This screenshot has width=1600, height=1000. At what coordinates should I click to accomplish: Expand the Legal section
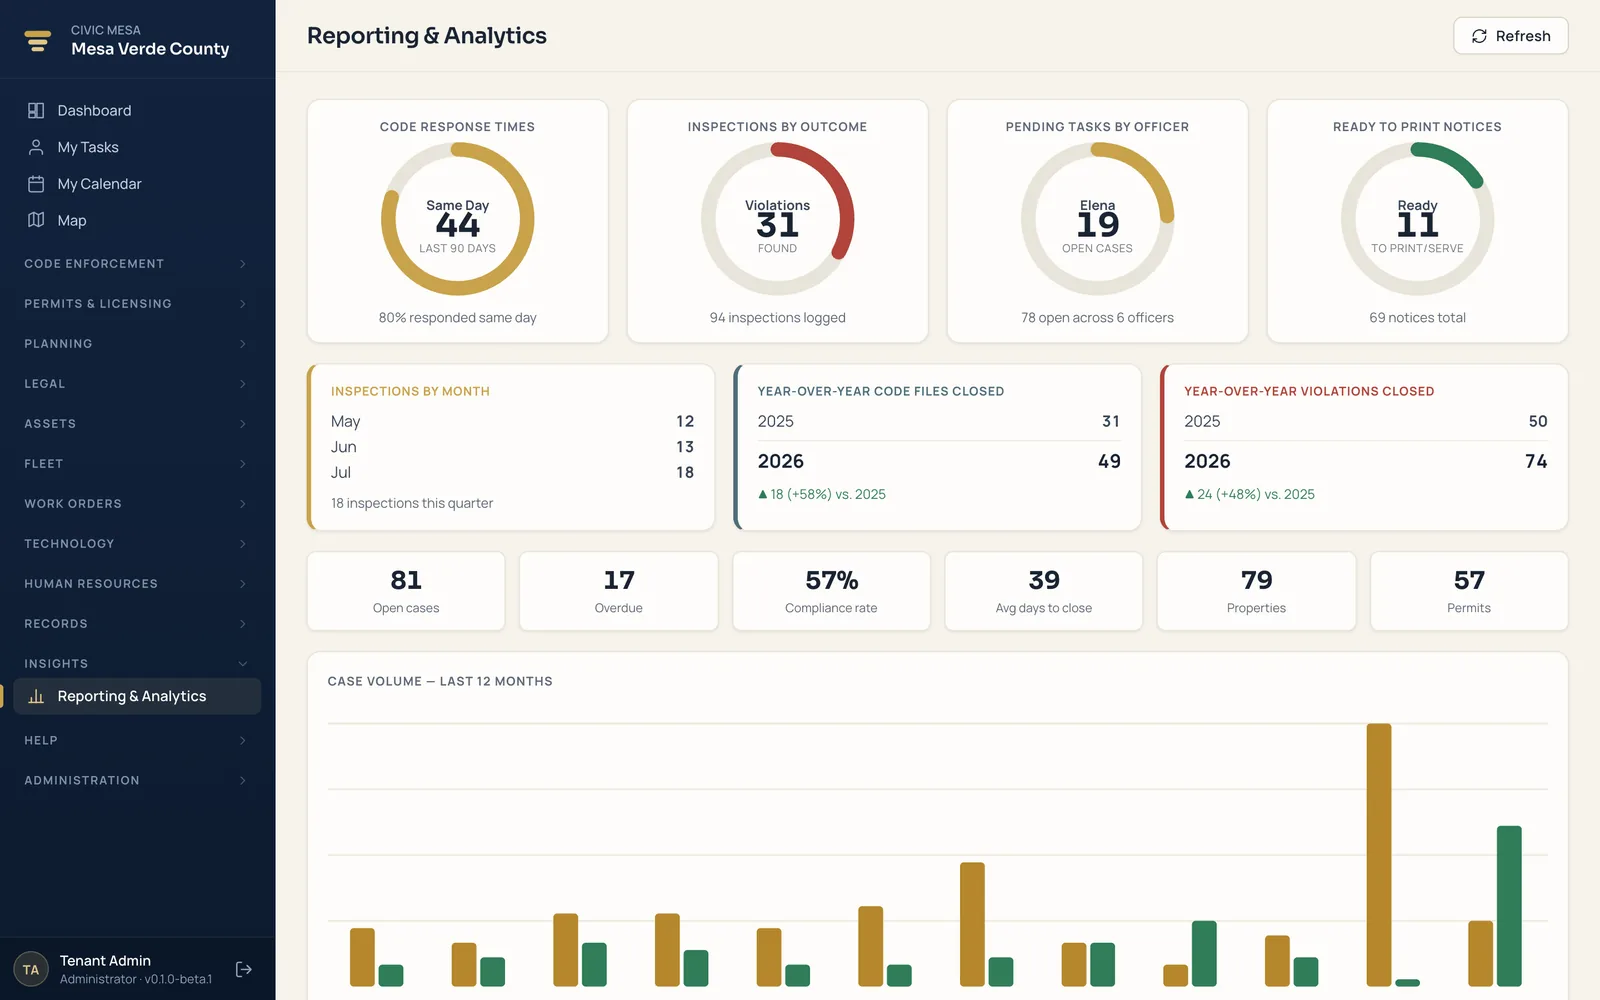137,384
